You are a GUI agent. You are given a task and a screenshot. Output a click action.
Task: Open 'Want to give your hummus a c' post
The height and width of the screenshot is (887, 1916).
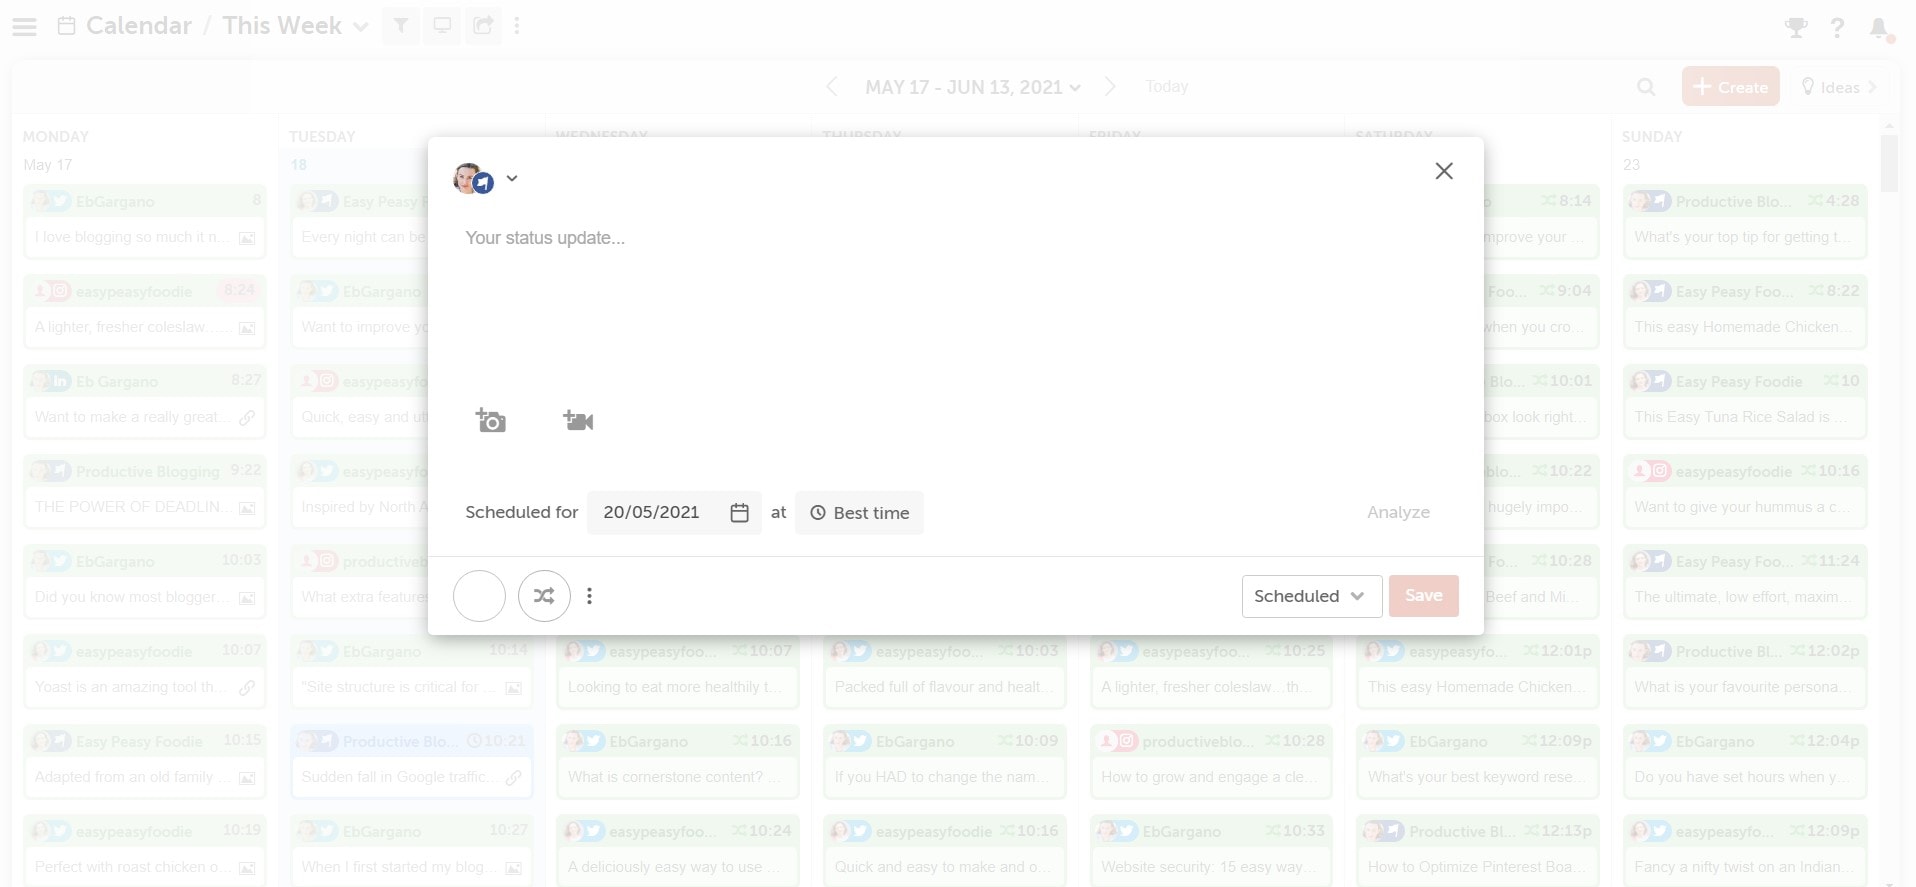[x=1745, y=490]
